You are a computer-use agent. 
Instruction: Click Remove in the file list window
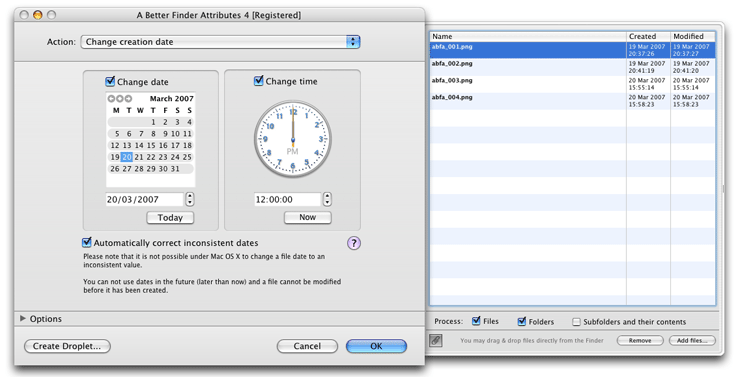(640, 341)
